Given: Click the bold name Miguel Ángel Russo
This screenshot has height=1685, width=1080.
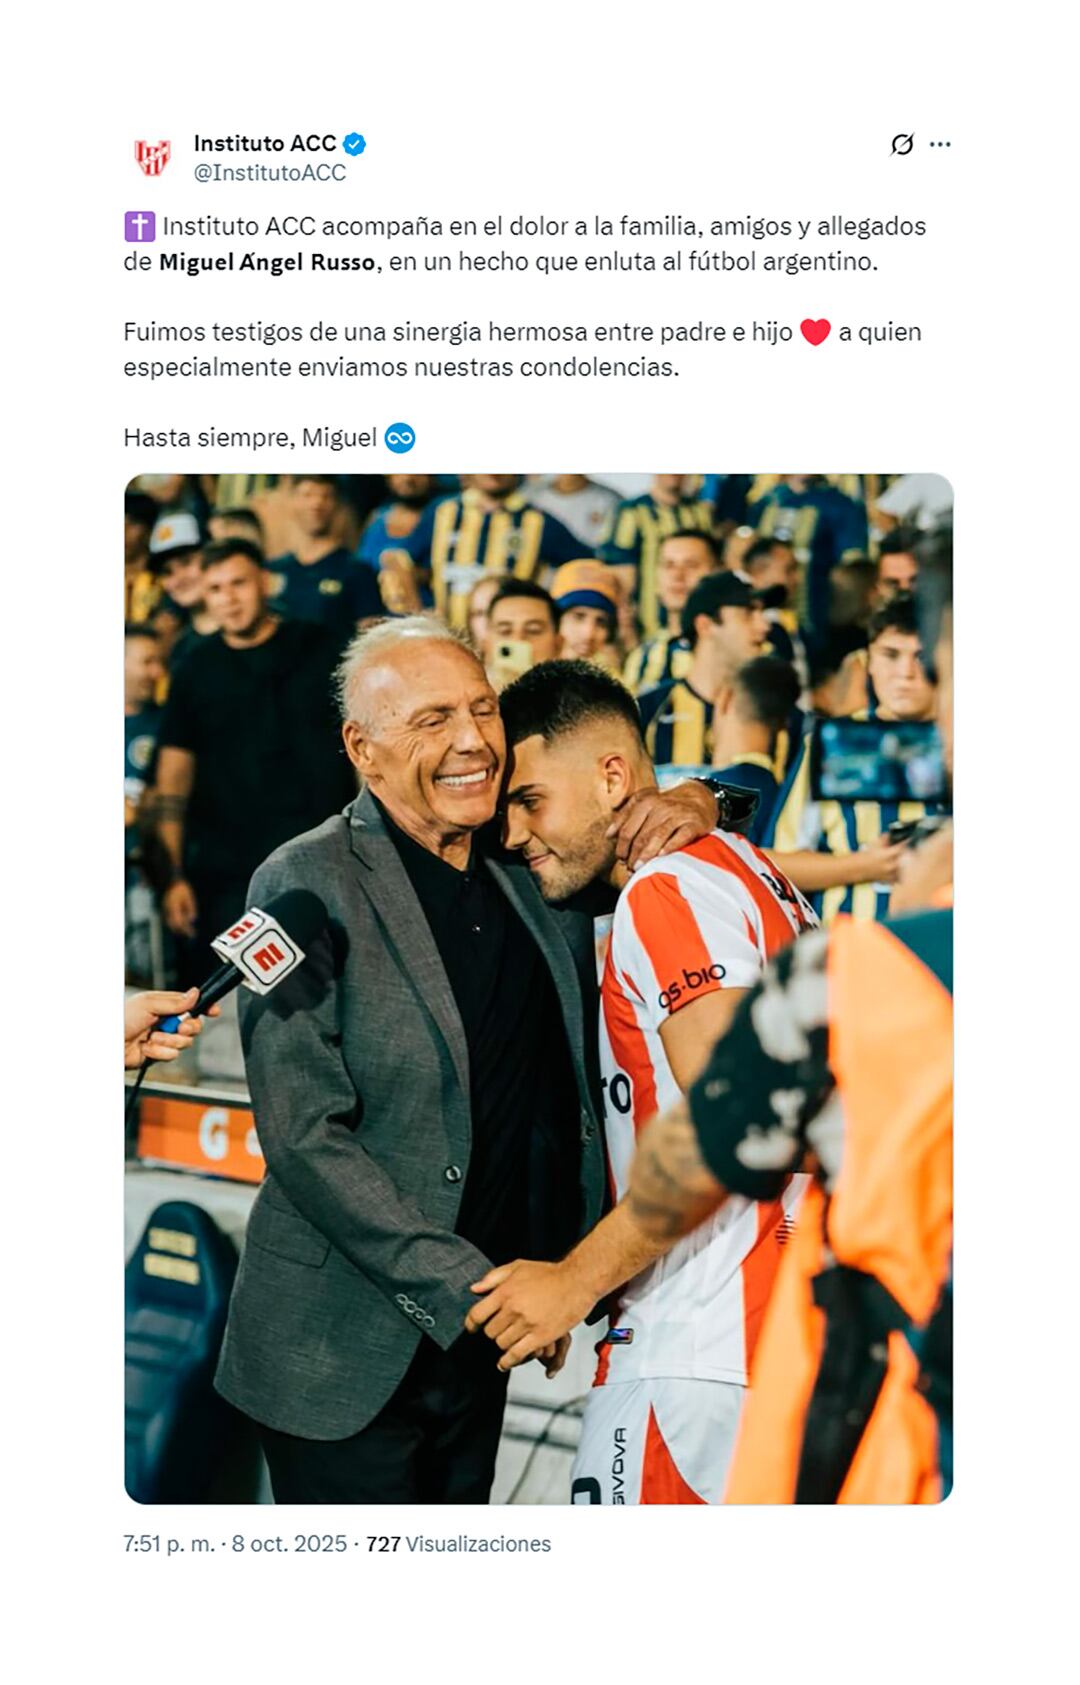Looking at the screenshot, I should pos(267,263).
